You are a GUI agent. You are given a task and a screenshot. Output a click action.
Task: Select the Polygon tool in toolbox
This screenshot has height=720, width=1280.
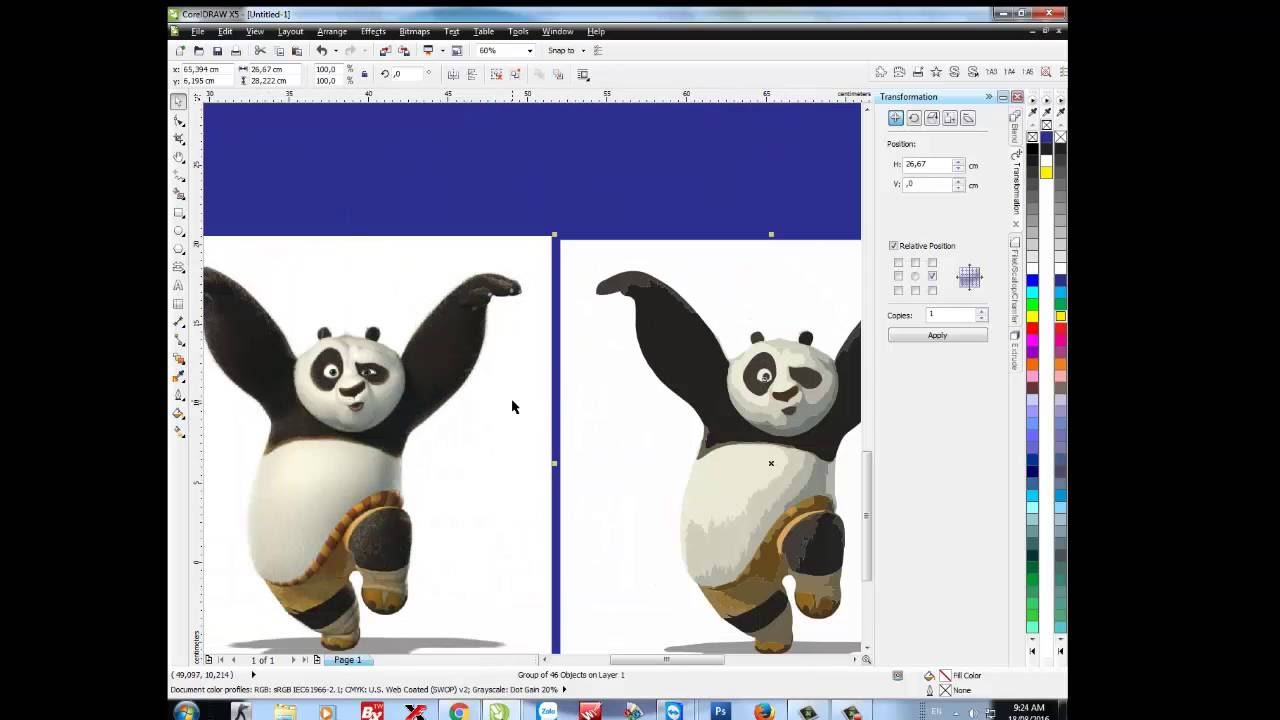(178, 249)
